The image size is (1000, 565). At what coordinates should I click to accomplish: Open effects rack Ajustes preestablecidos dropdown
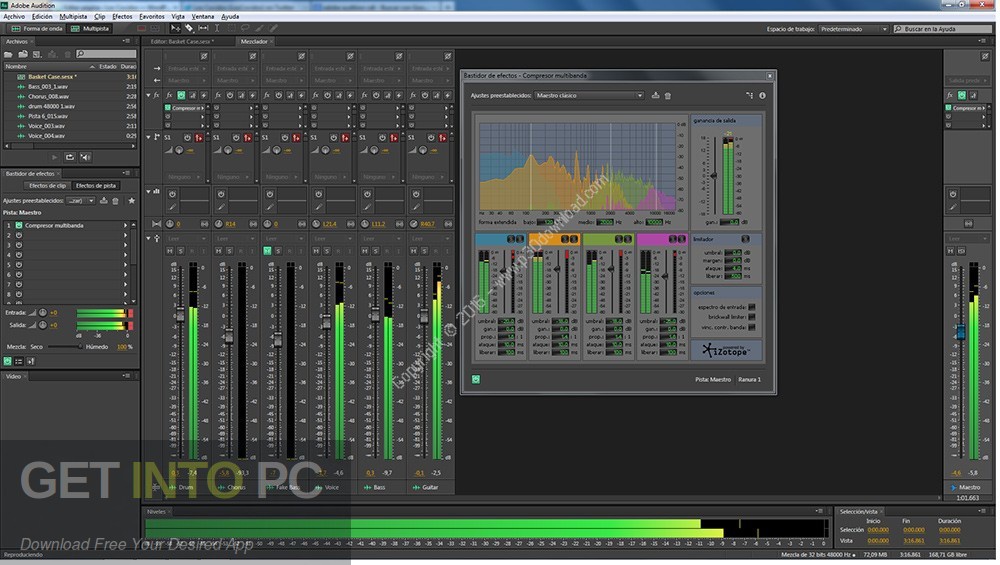81,201
